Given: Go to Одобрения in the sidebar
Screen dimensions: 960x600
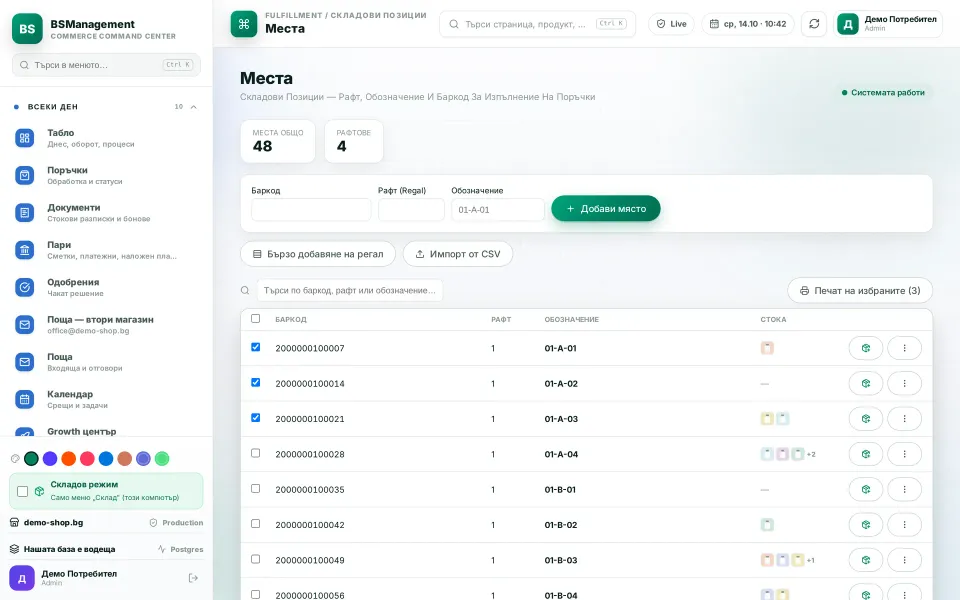Looking at the screenshot, I should coord(106,288).
